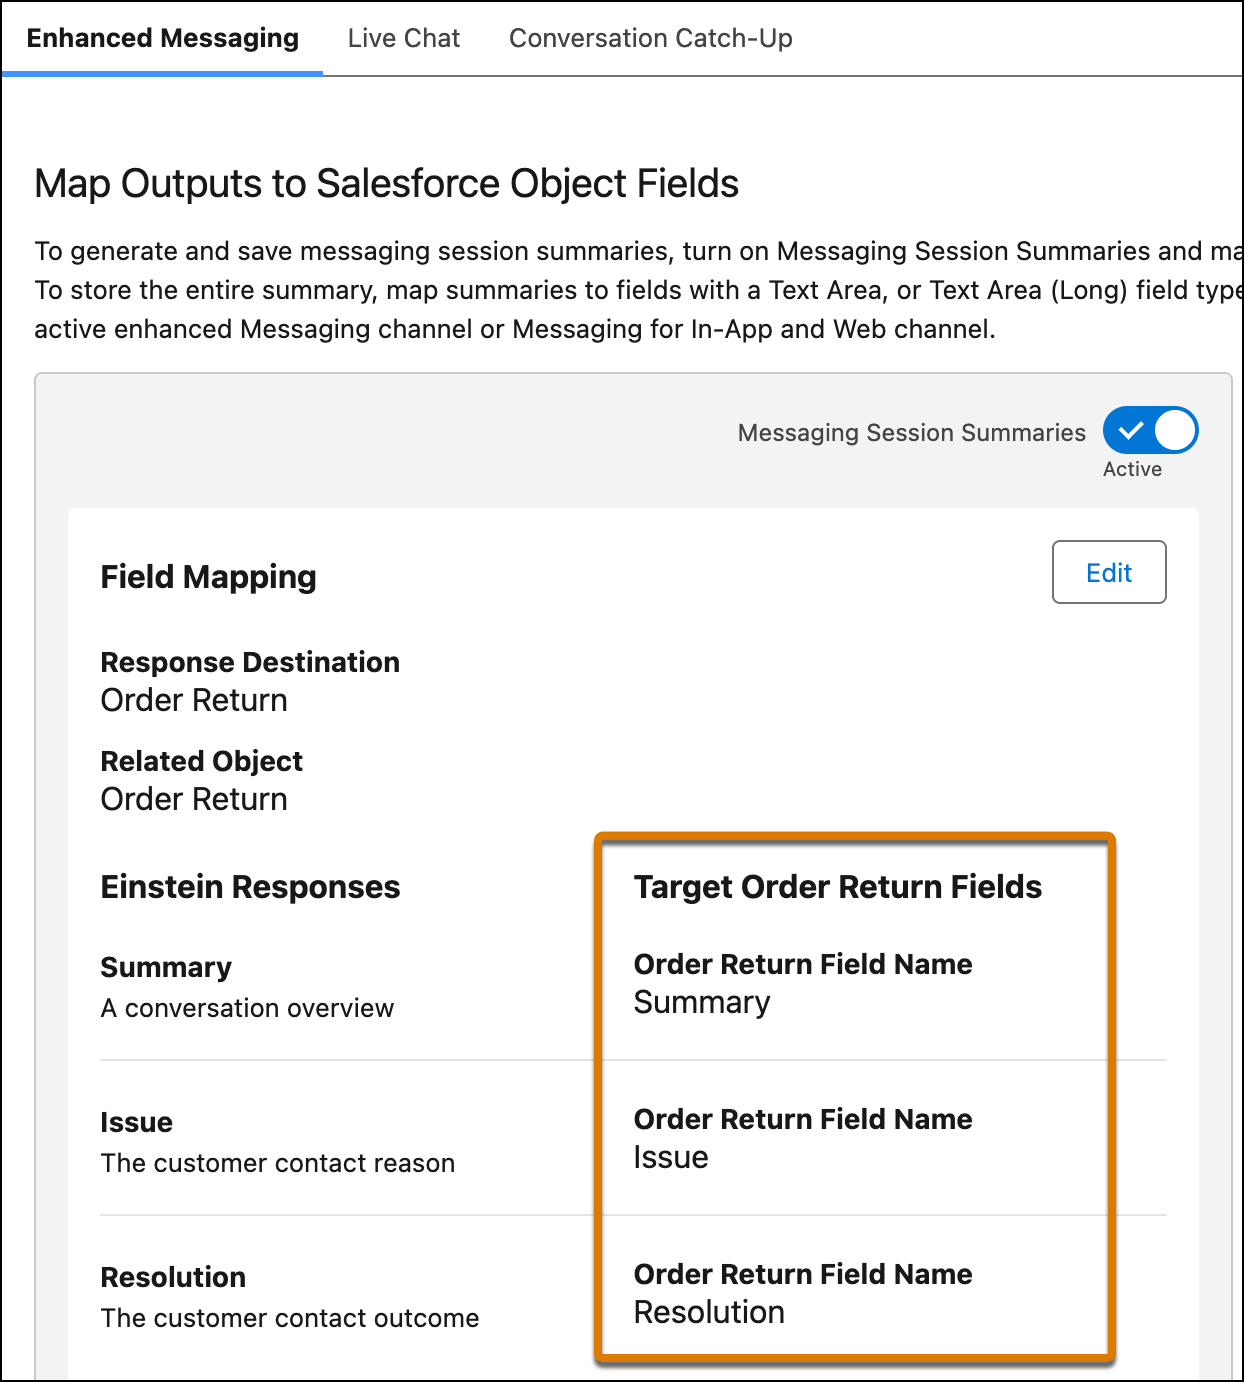The height and width of the screenshot is (1382, 1244).
Task: Click the Einstein Responses column heading
Action: point(250,887)
